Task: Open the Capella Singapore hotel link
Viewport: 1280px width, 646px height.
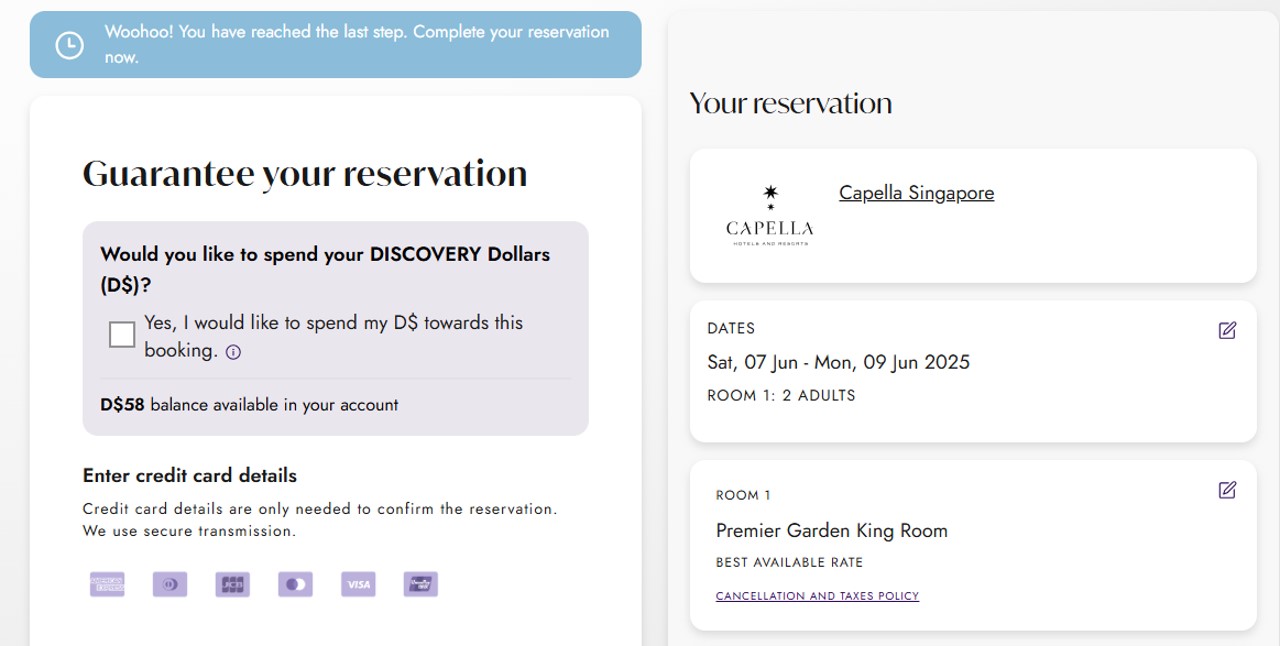Action: 917,193
